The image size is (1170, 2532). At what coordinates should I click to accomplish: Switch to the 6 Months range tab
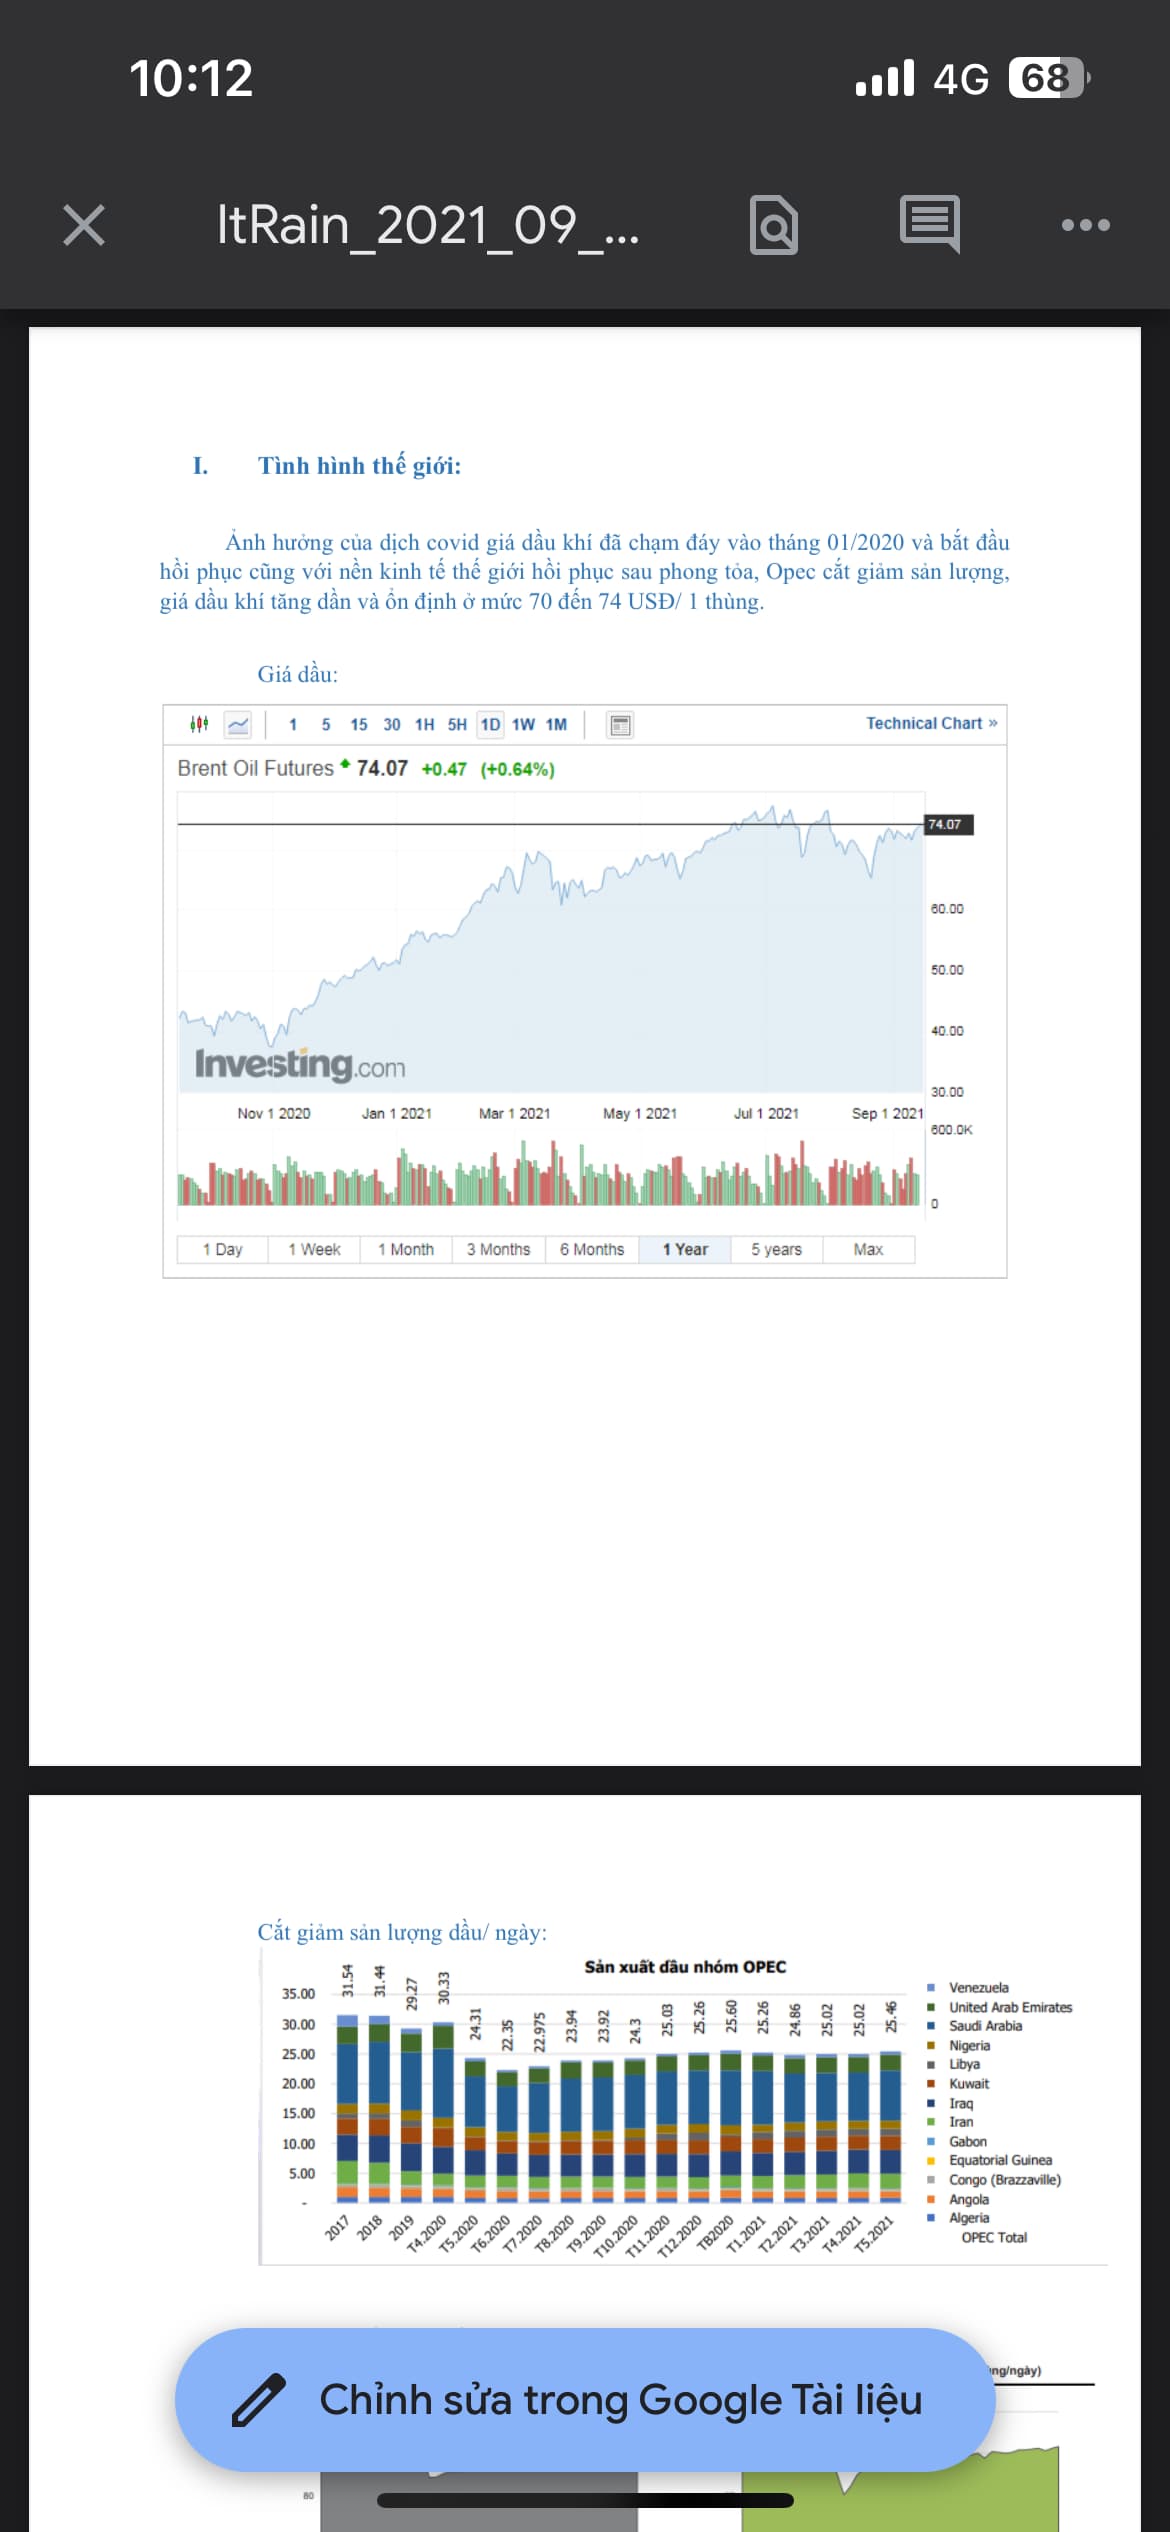click(x=592, y=1249)
